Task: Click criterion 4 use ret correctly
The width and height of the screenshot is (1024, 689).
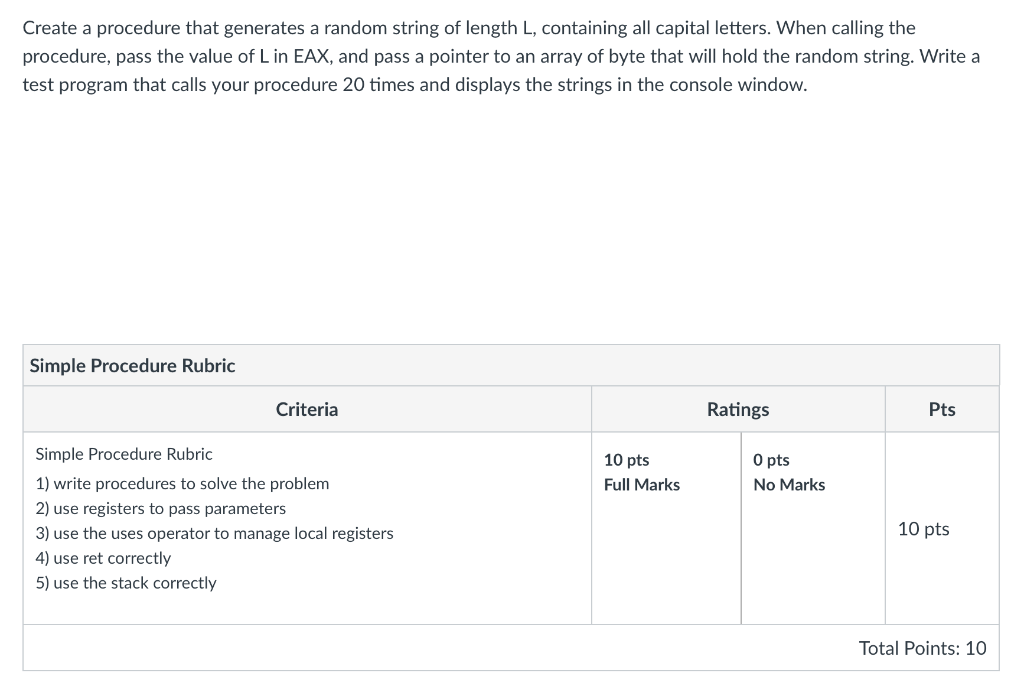Action: (x=103, y=558)
